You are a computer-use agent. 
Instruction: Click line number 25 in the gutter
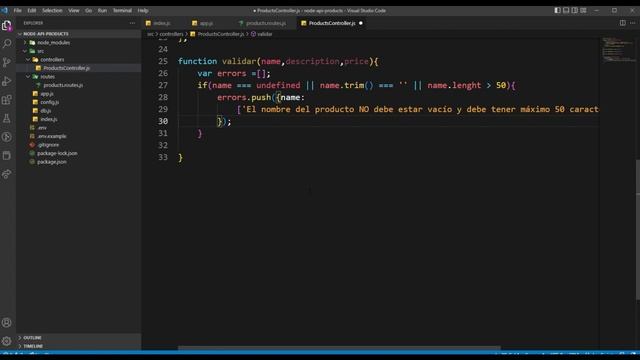pyautogui.click(x=163, y=61)
